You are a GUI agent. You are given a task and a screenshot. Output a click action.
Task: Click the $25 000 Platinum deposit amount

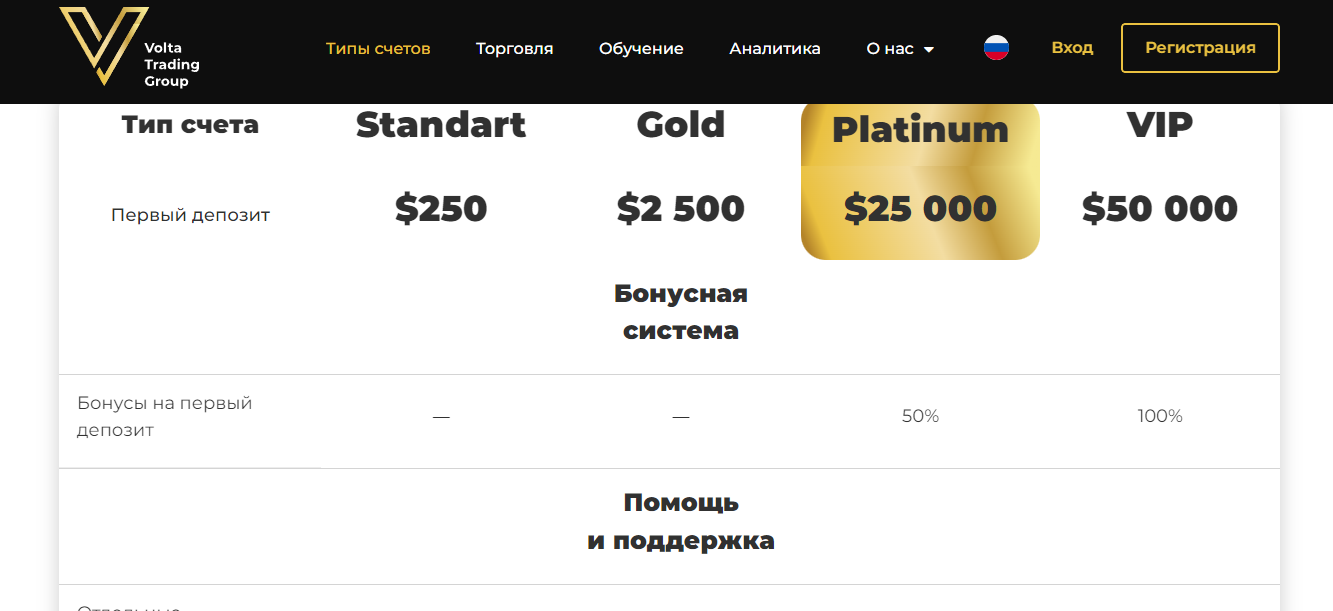(920, 208)
